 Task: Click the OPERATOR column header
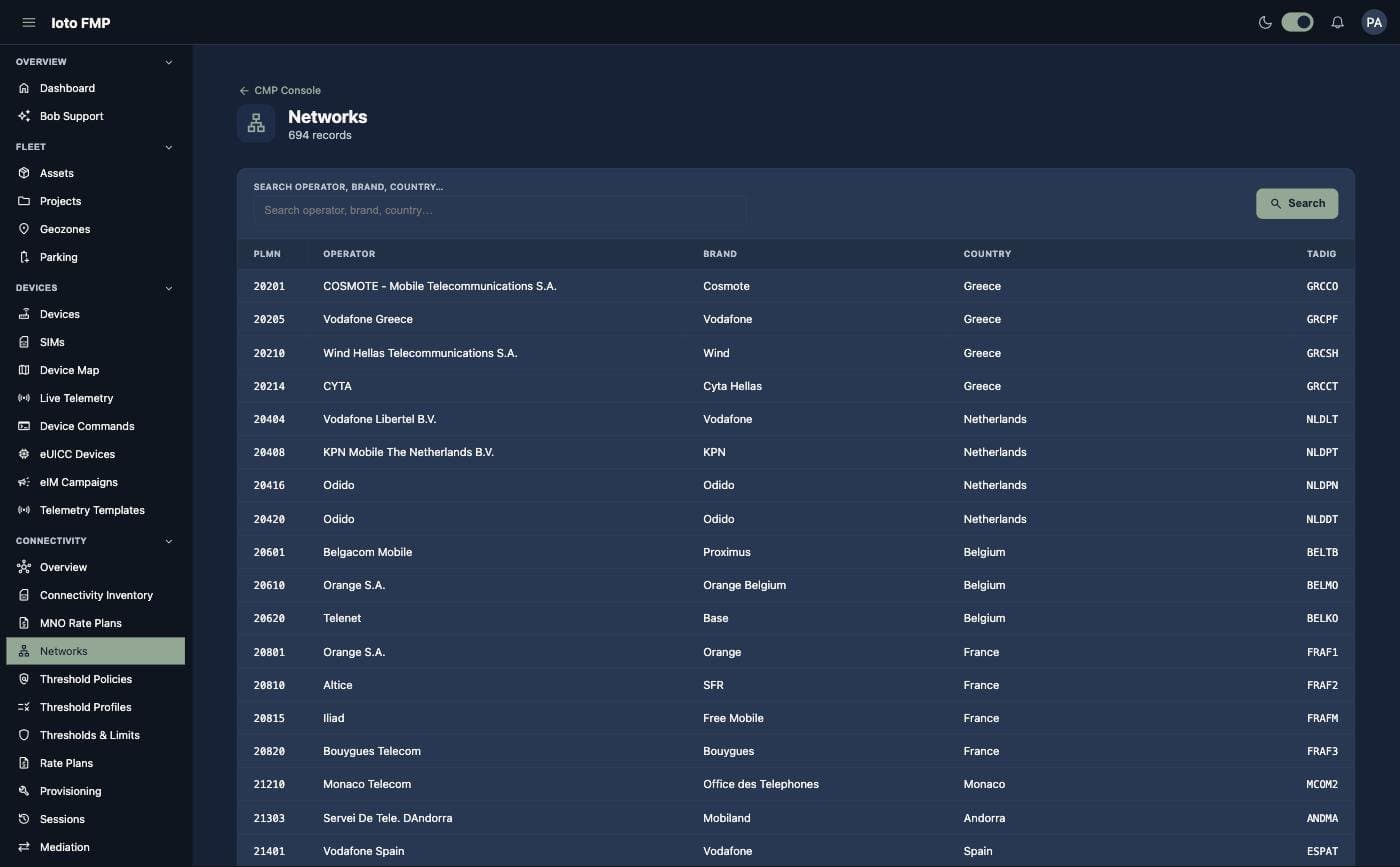349,254
